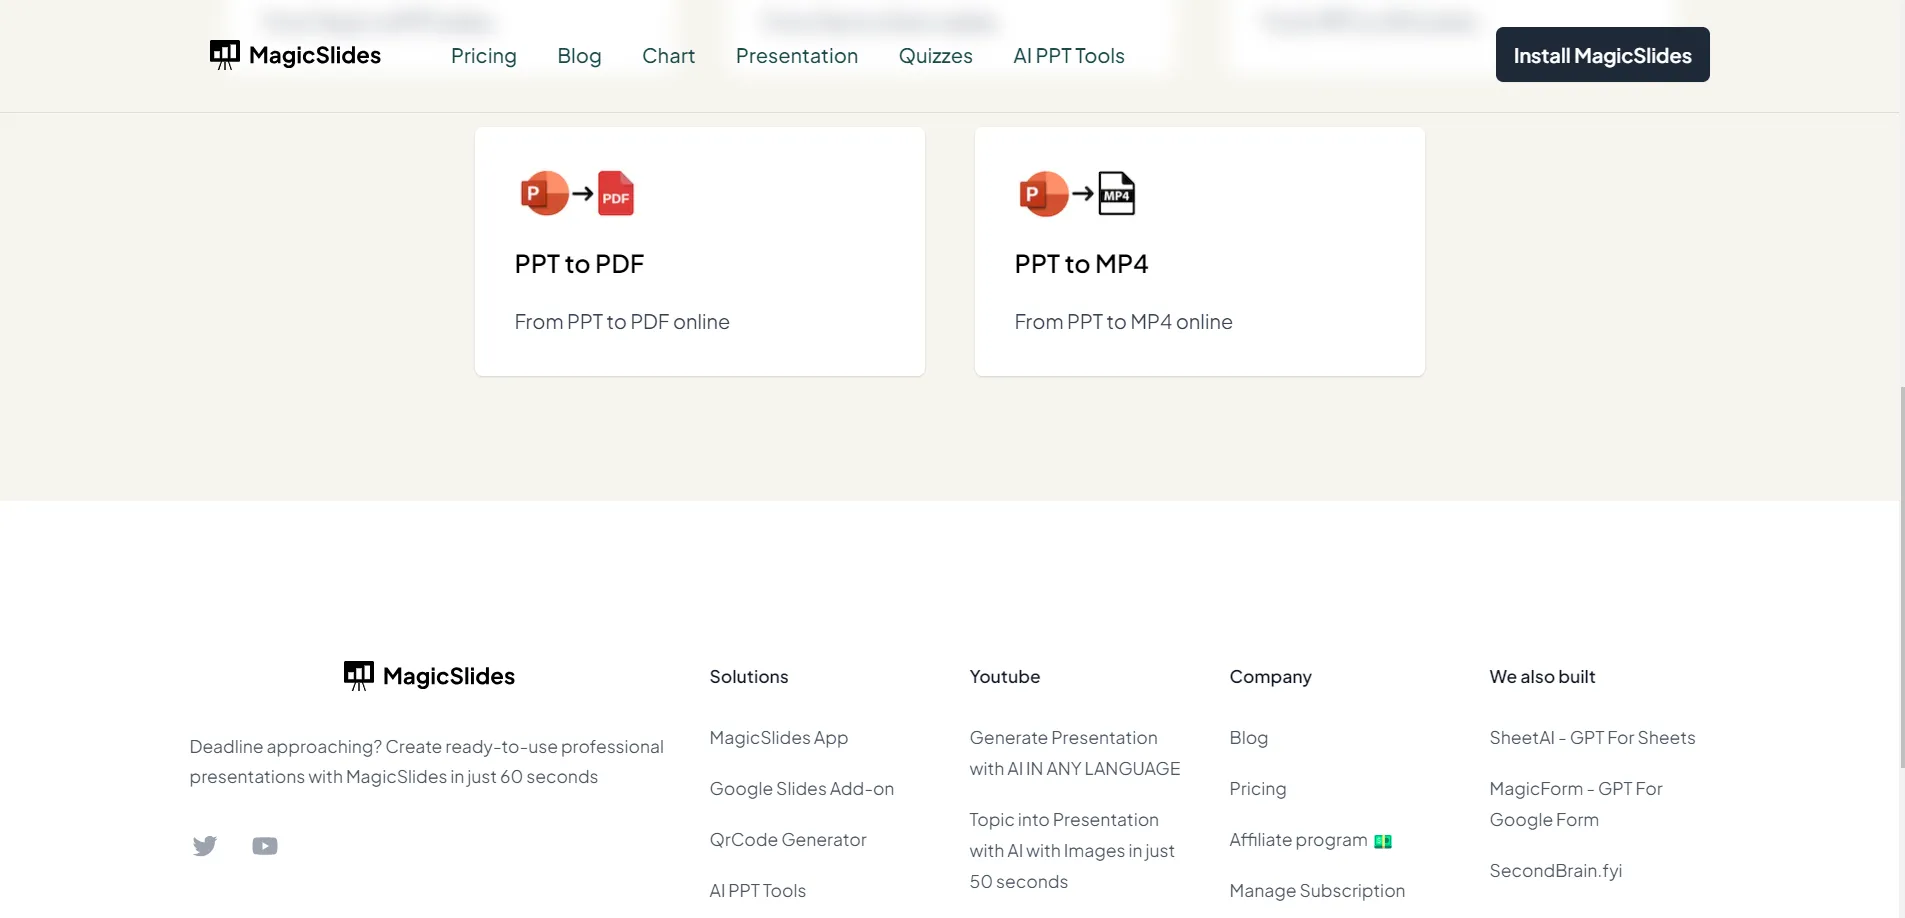Image resolution: width=1905 pixels, height=918 pixels.
Task: Select Presentation in the top navigation
Action: pos(796,56)
